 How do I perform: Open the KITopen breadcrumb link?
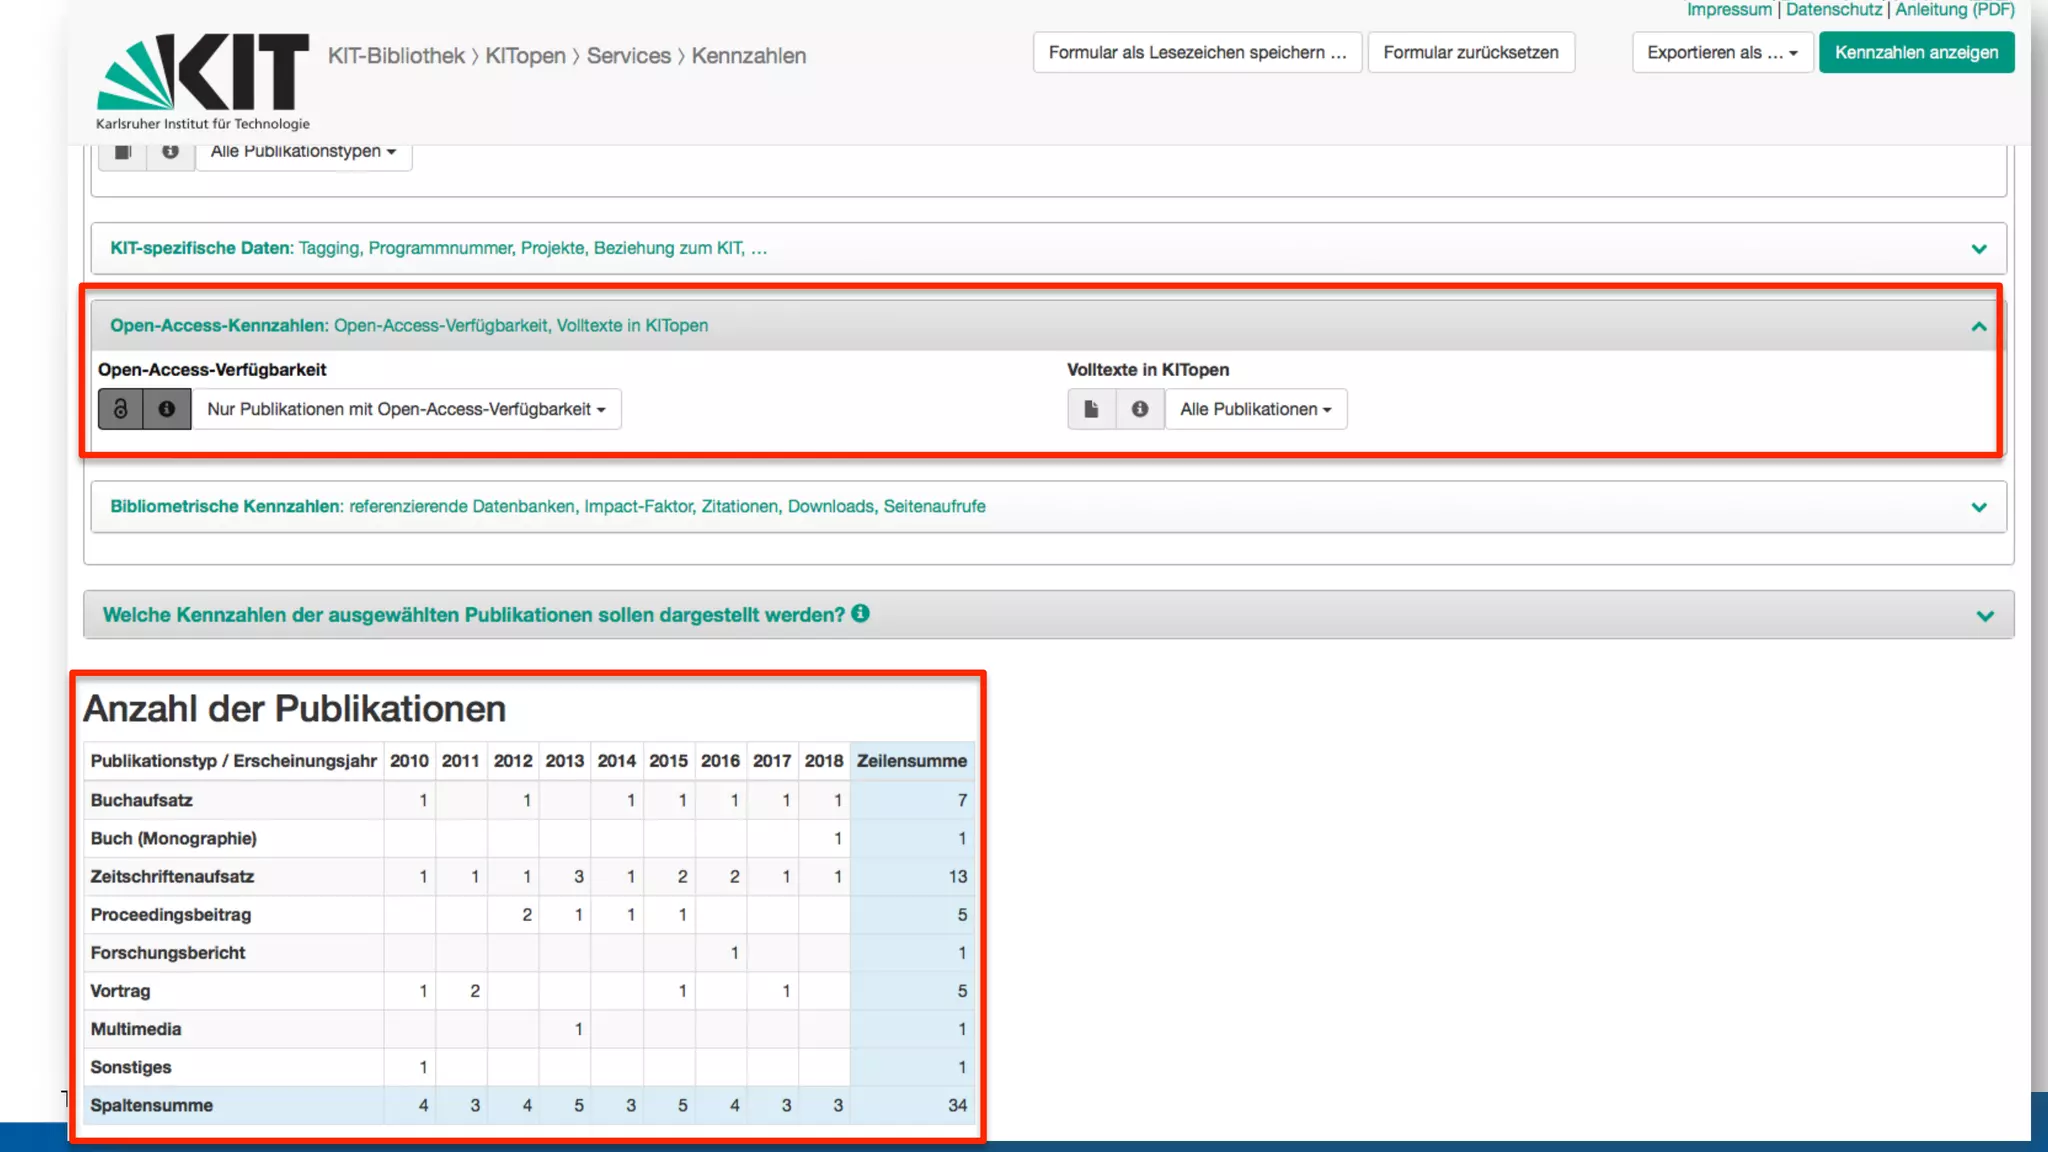click(x=525, y=56)
